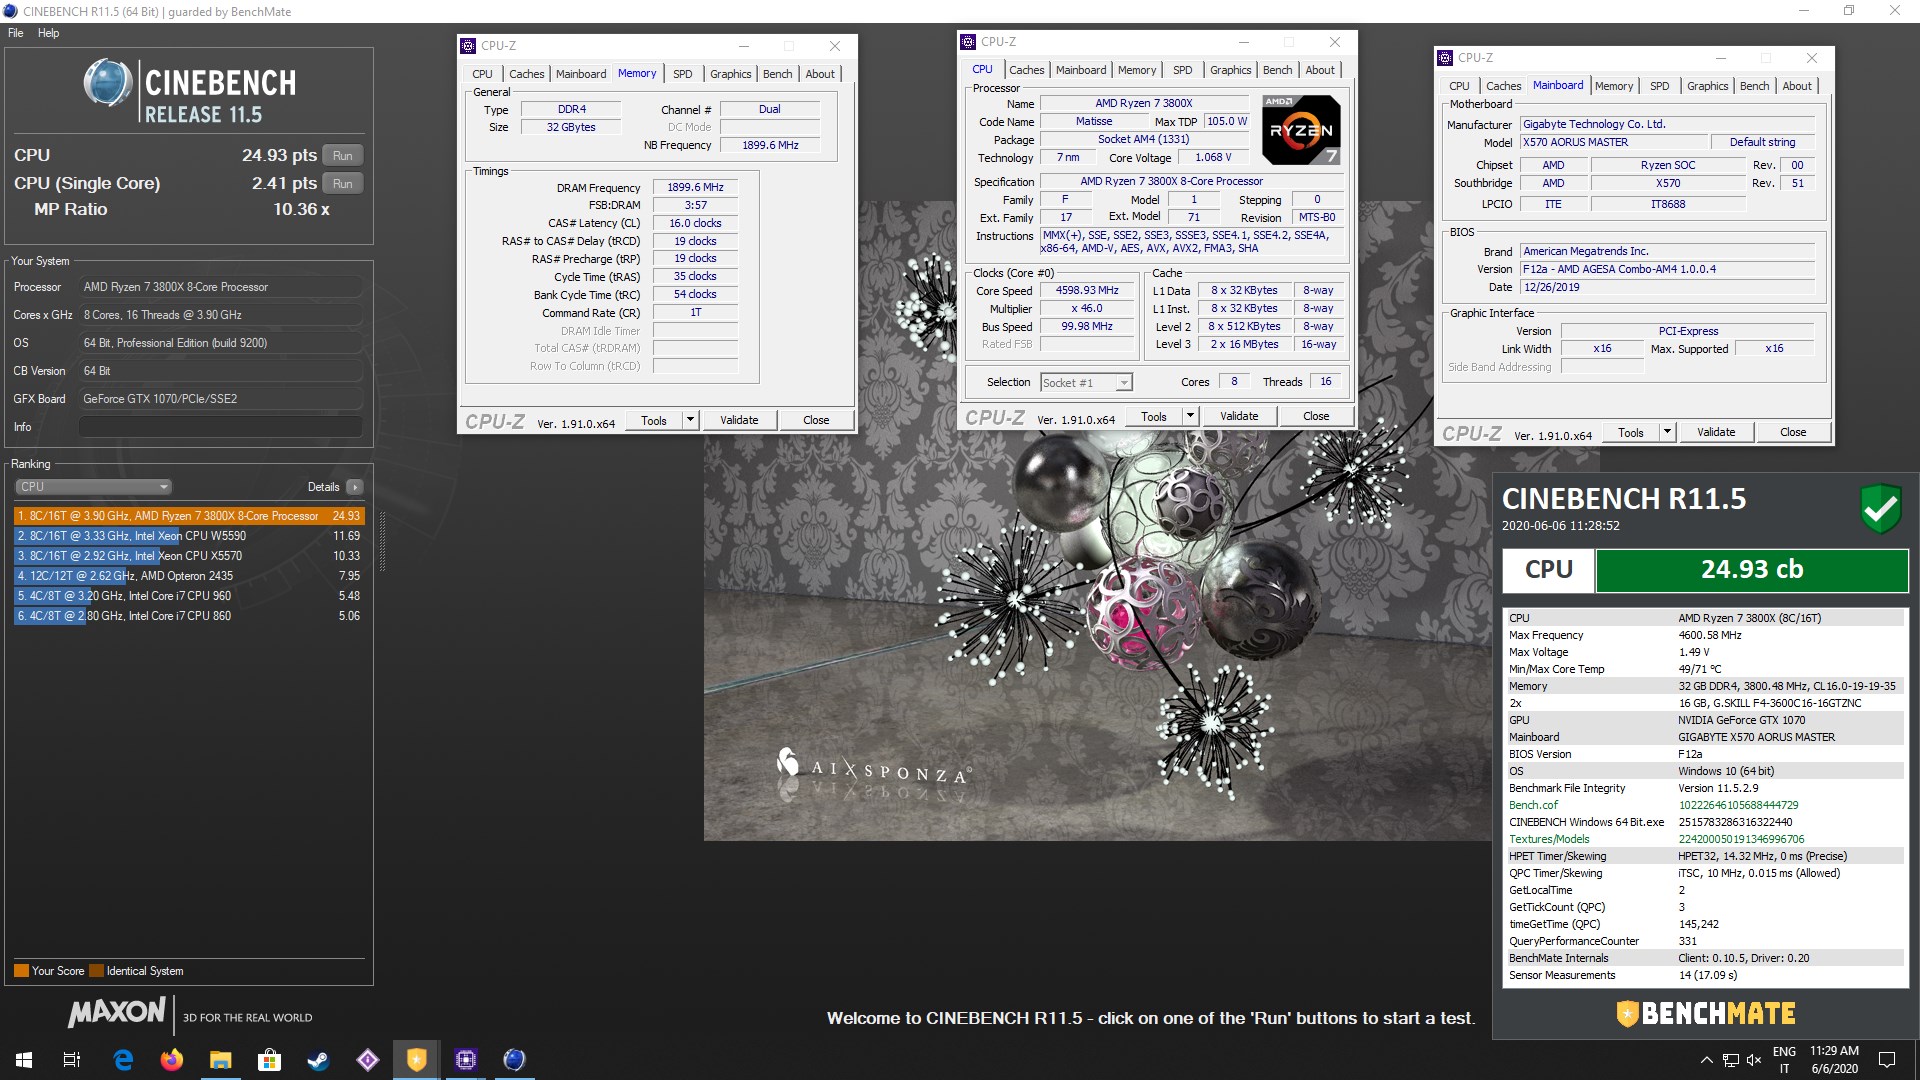The image size is (1920, 1080).
Task: Click the muted volume tray icon
Action: (x=1754, y=1060)
